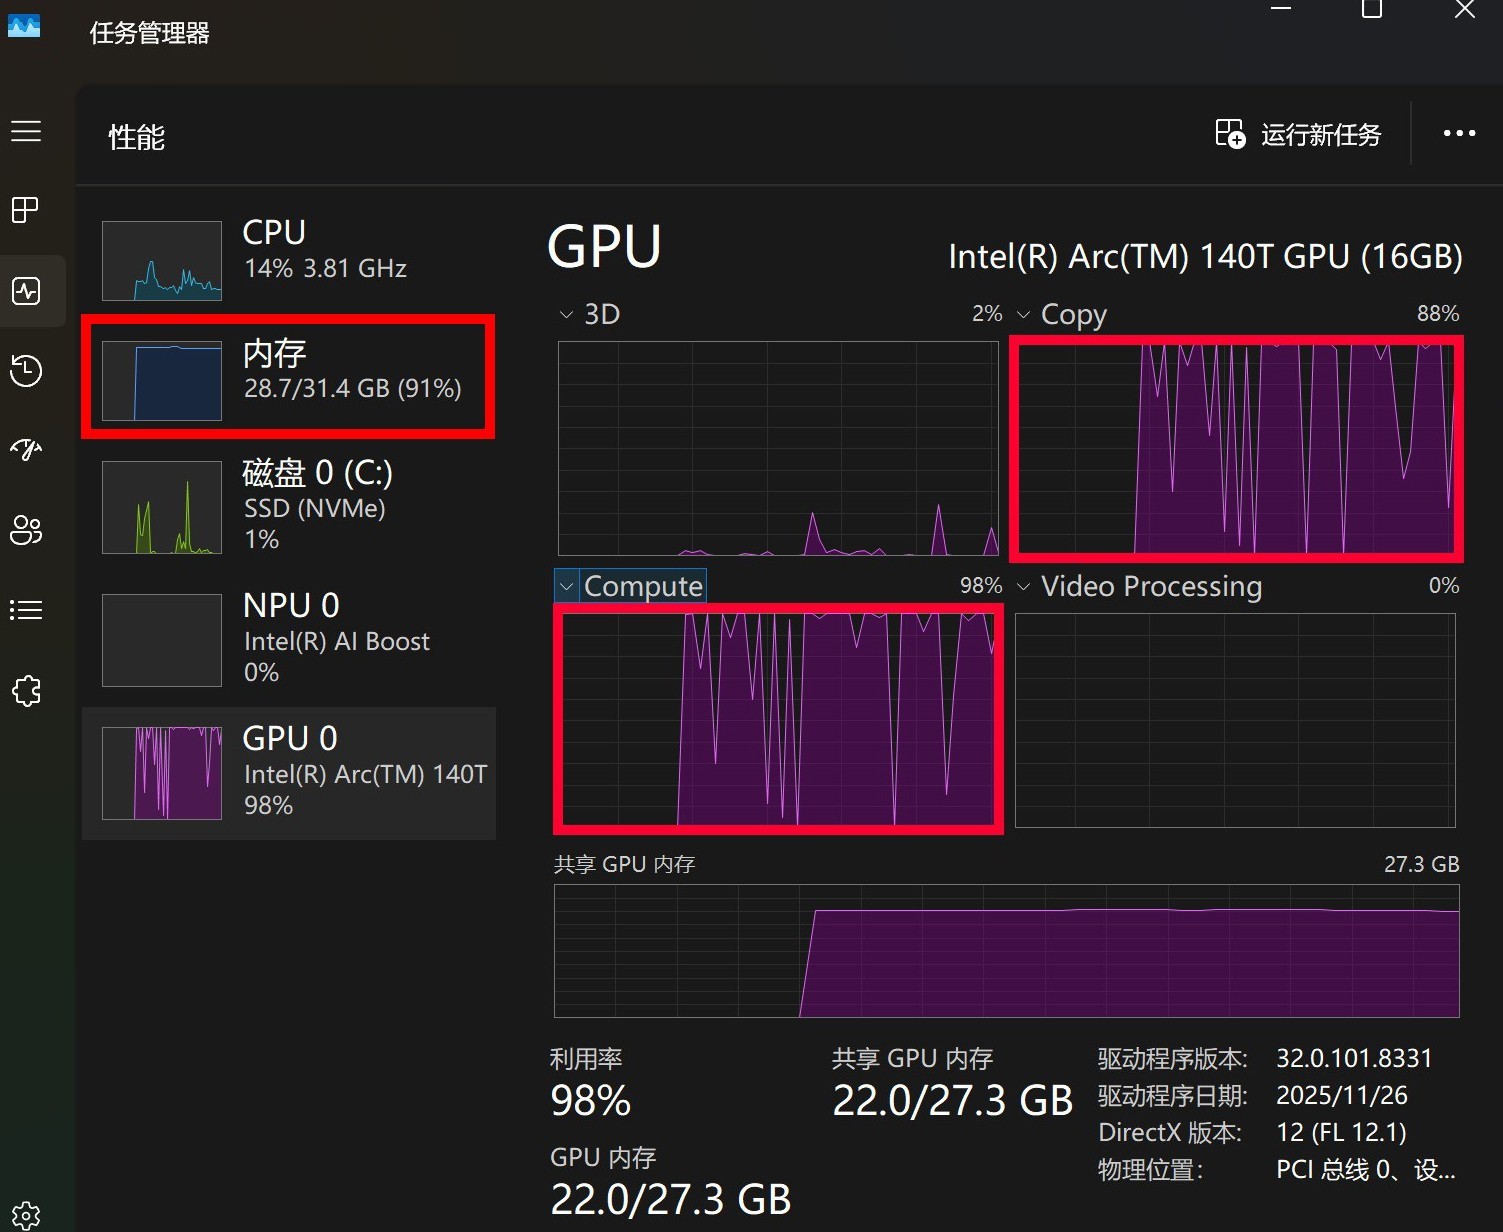Click driver version 32.0.101.8331

click(1354, 1058)
